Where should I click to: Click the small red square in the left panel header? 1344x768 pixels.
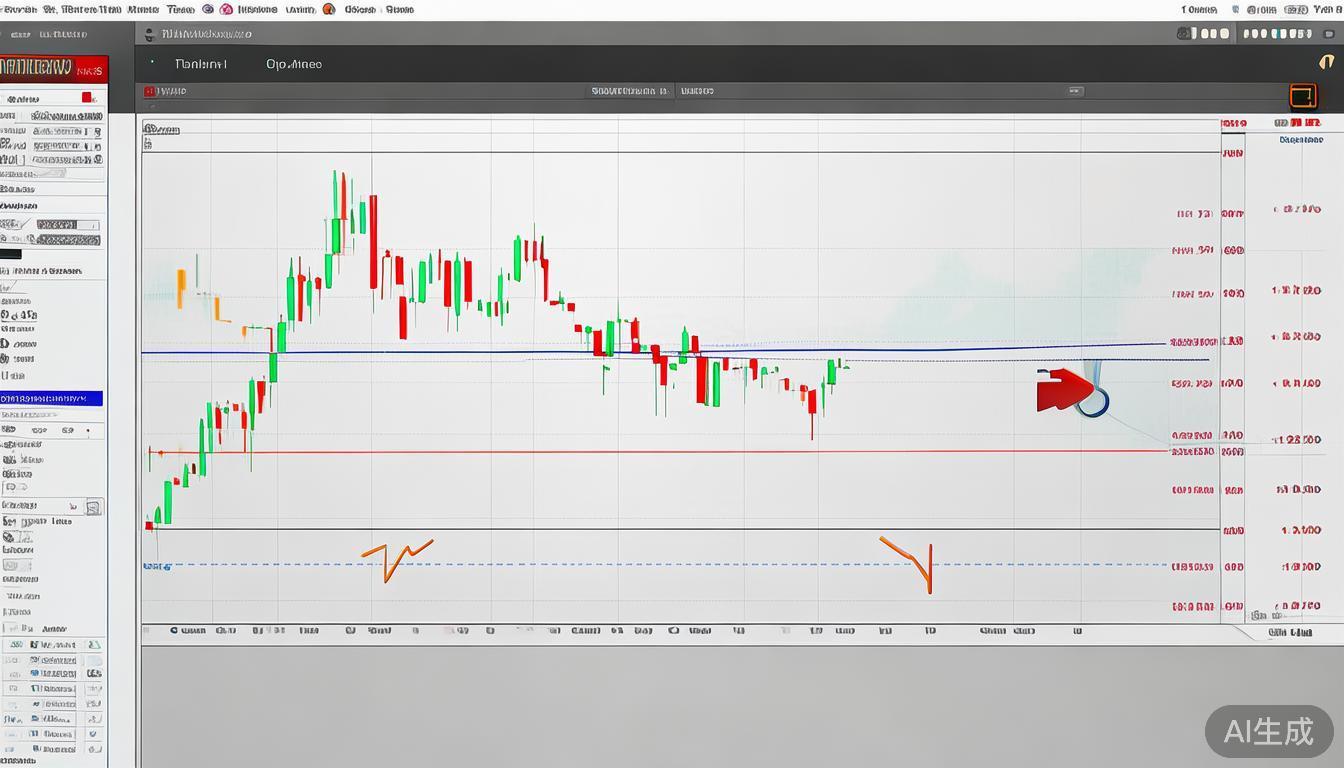(87, 98)
